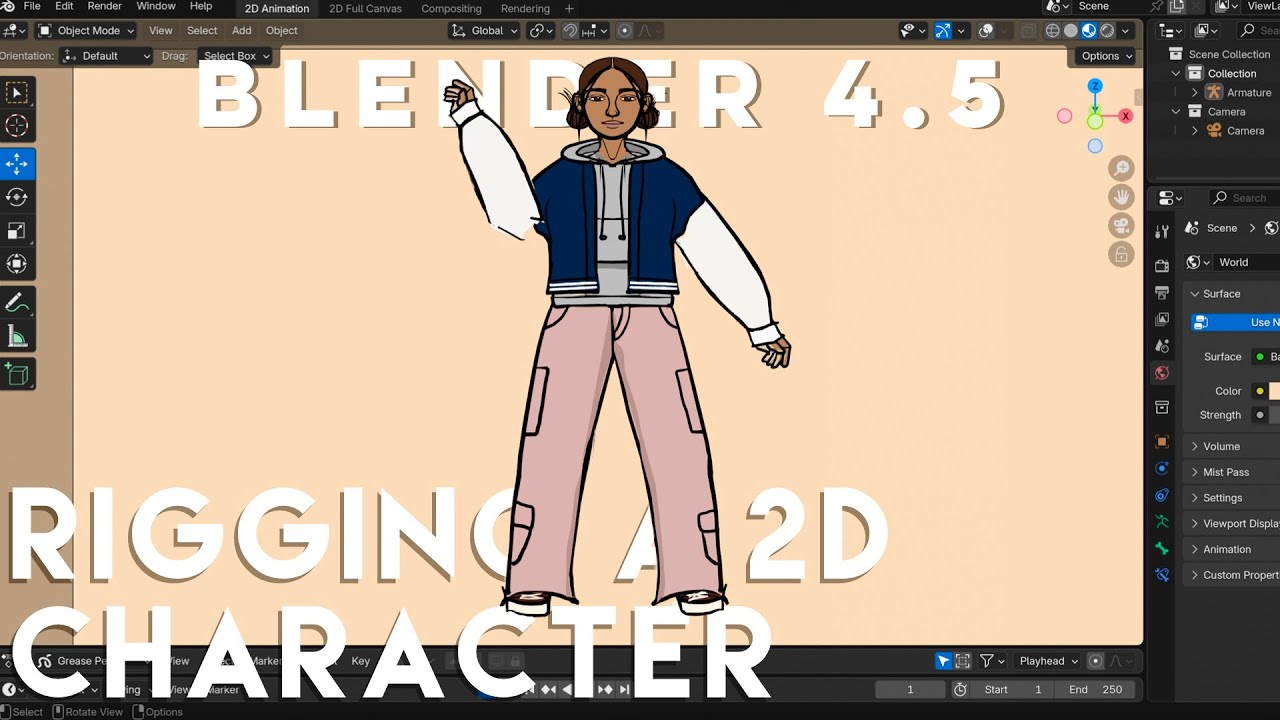Set the world Color swatch

pos(1274,391)
